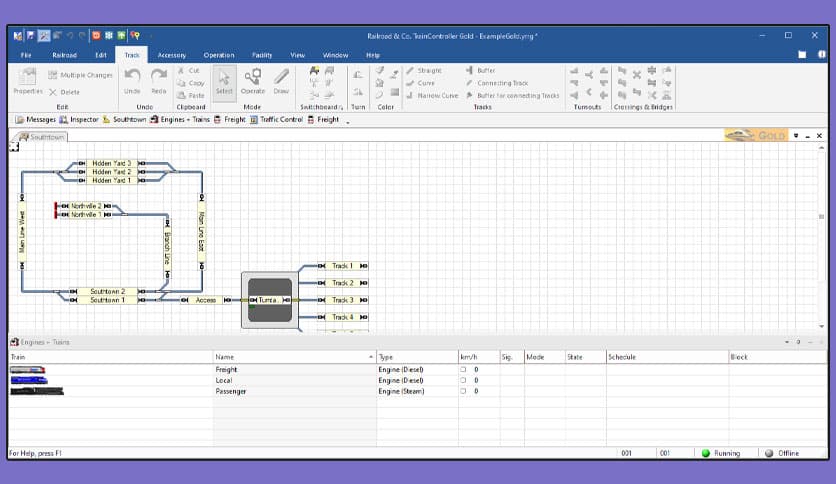Click the Type column header

point(417,357)
